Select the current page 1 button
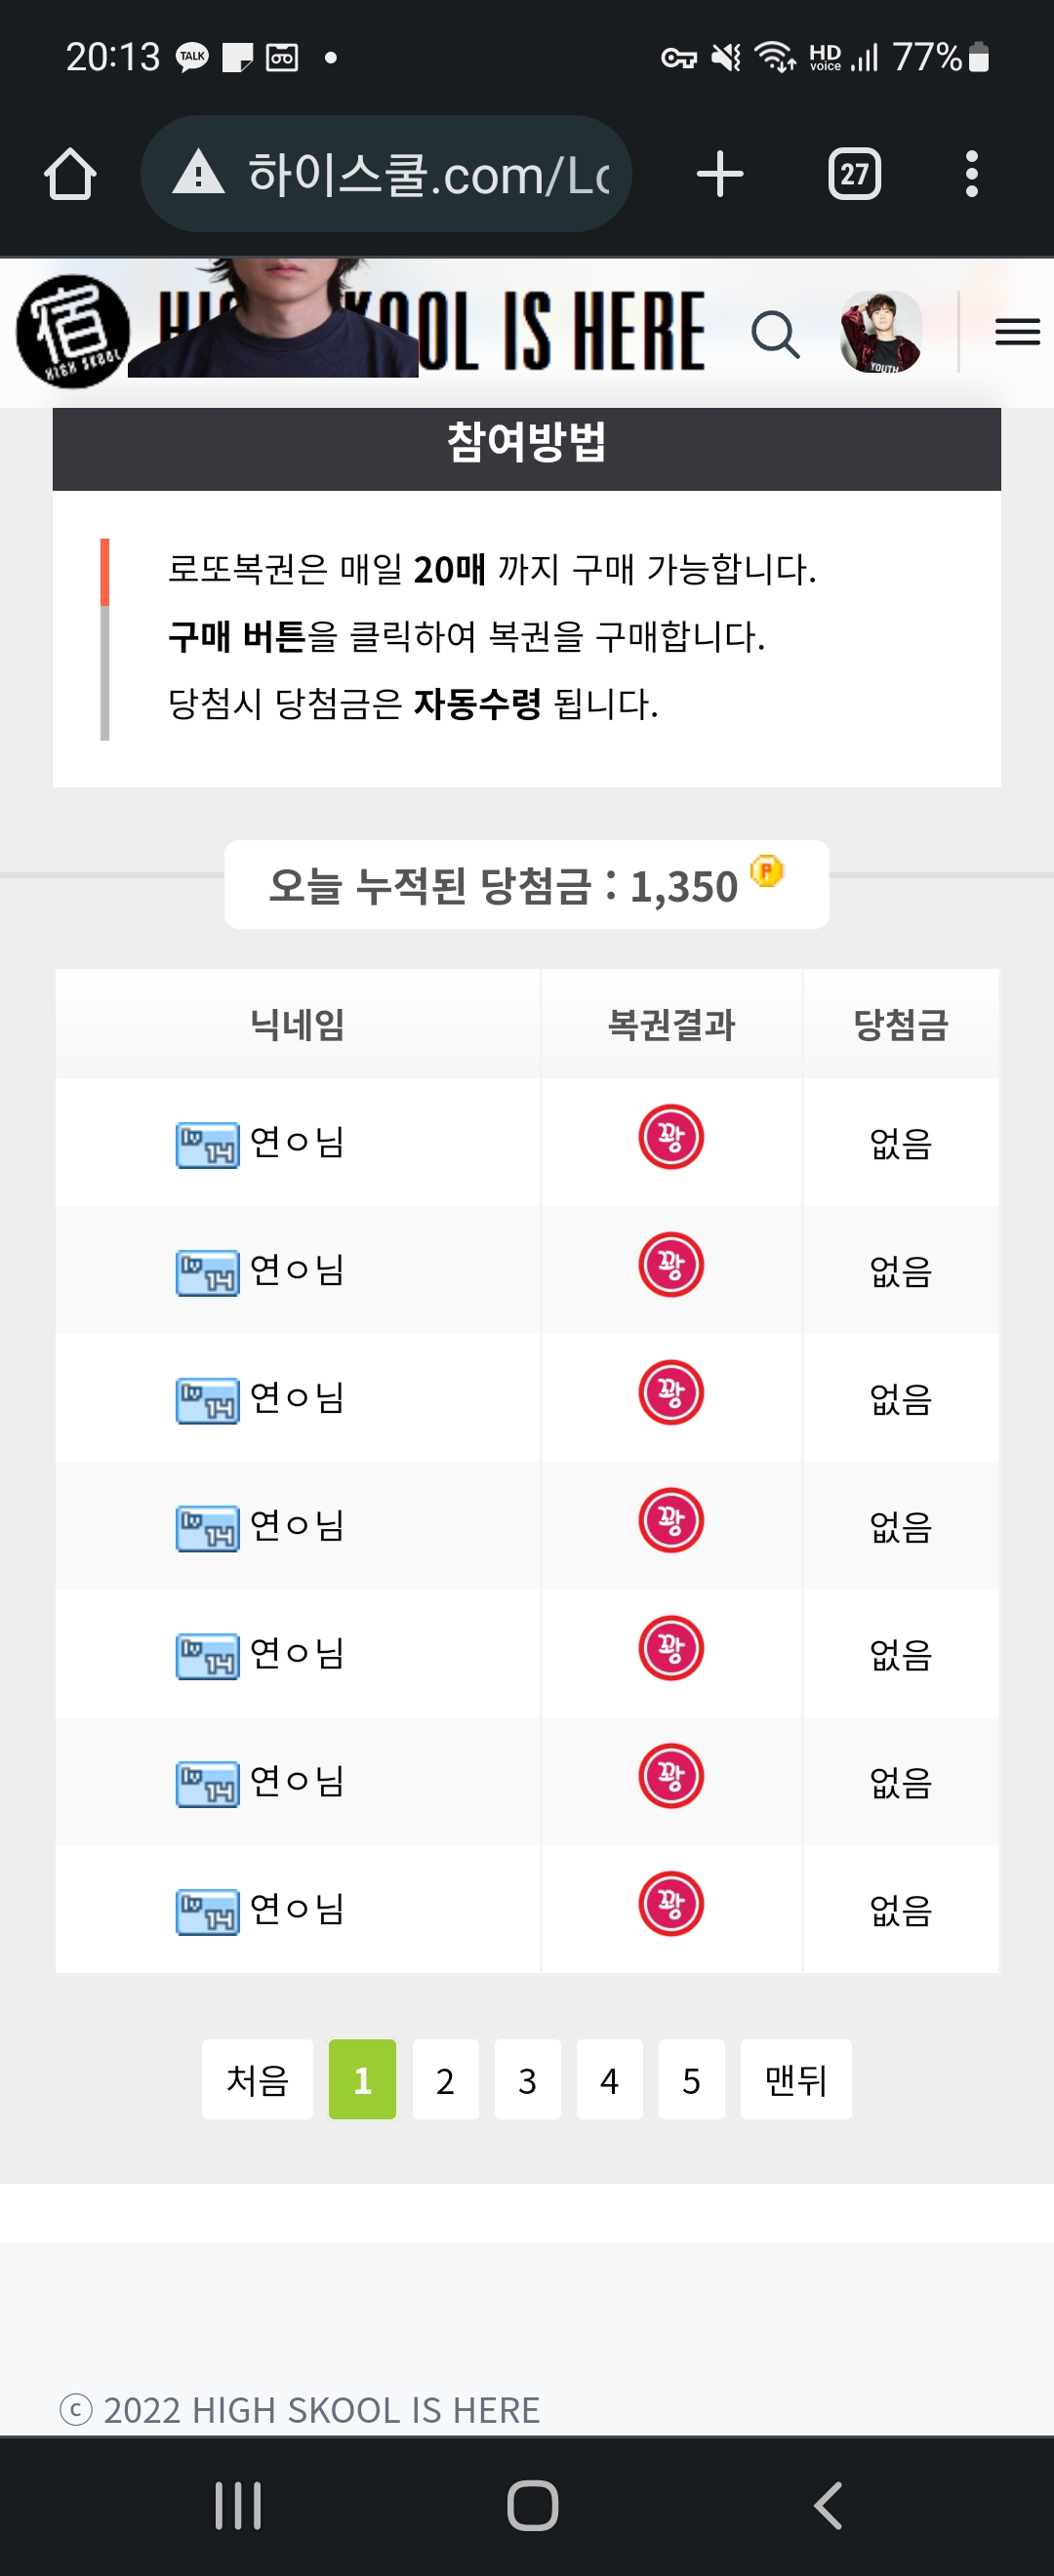 pos(362,2080)
